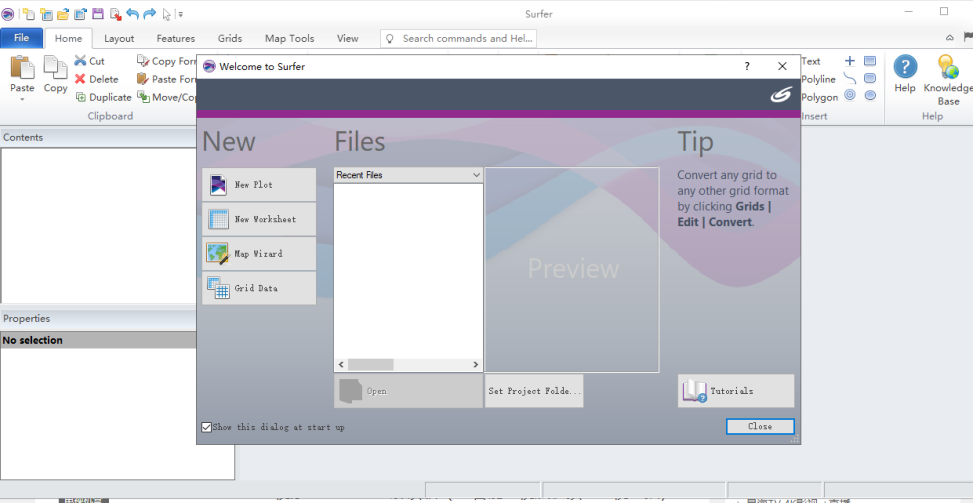Click the Redo arrow
This screenshot has width=973, height=503.
[150, 14]
